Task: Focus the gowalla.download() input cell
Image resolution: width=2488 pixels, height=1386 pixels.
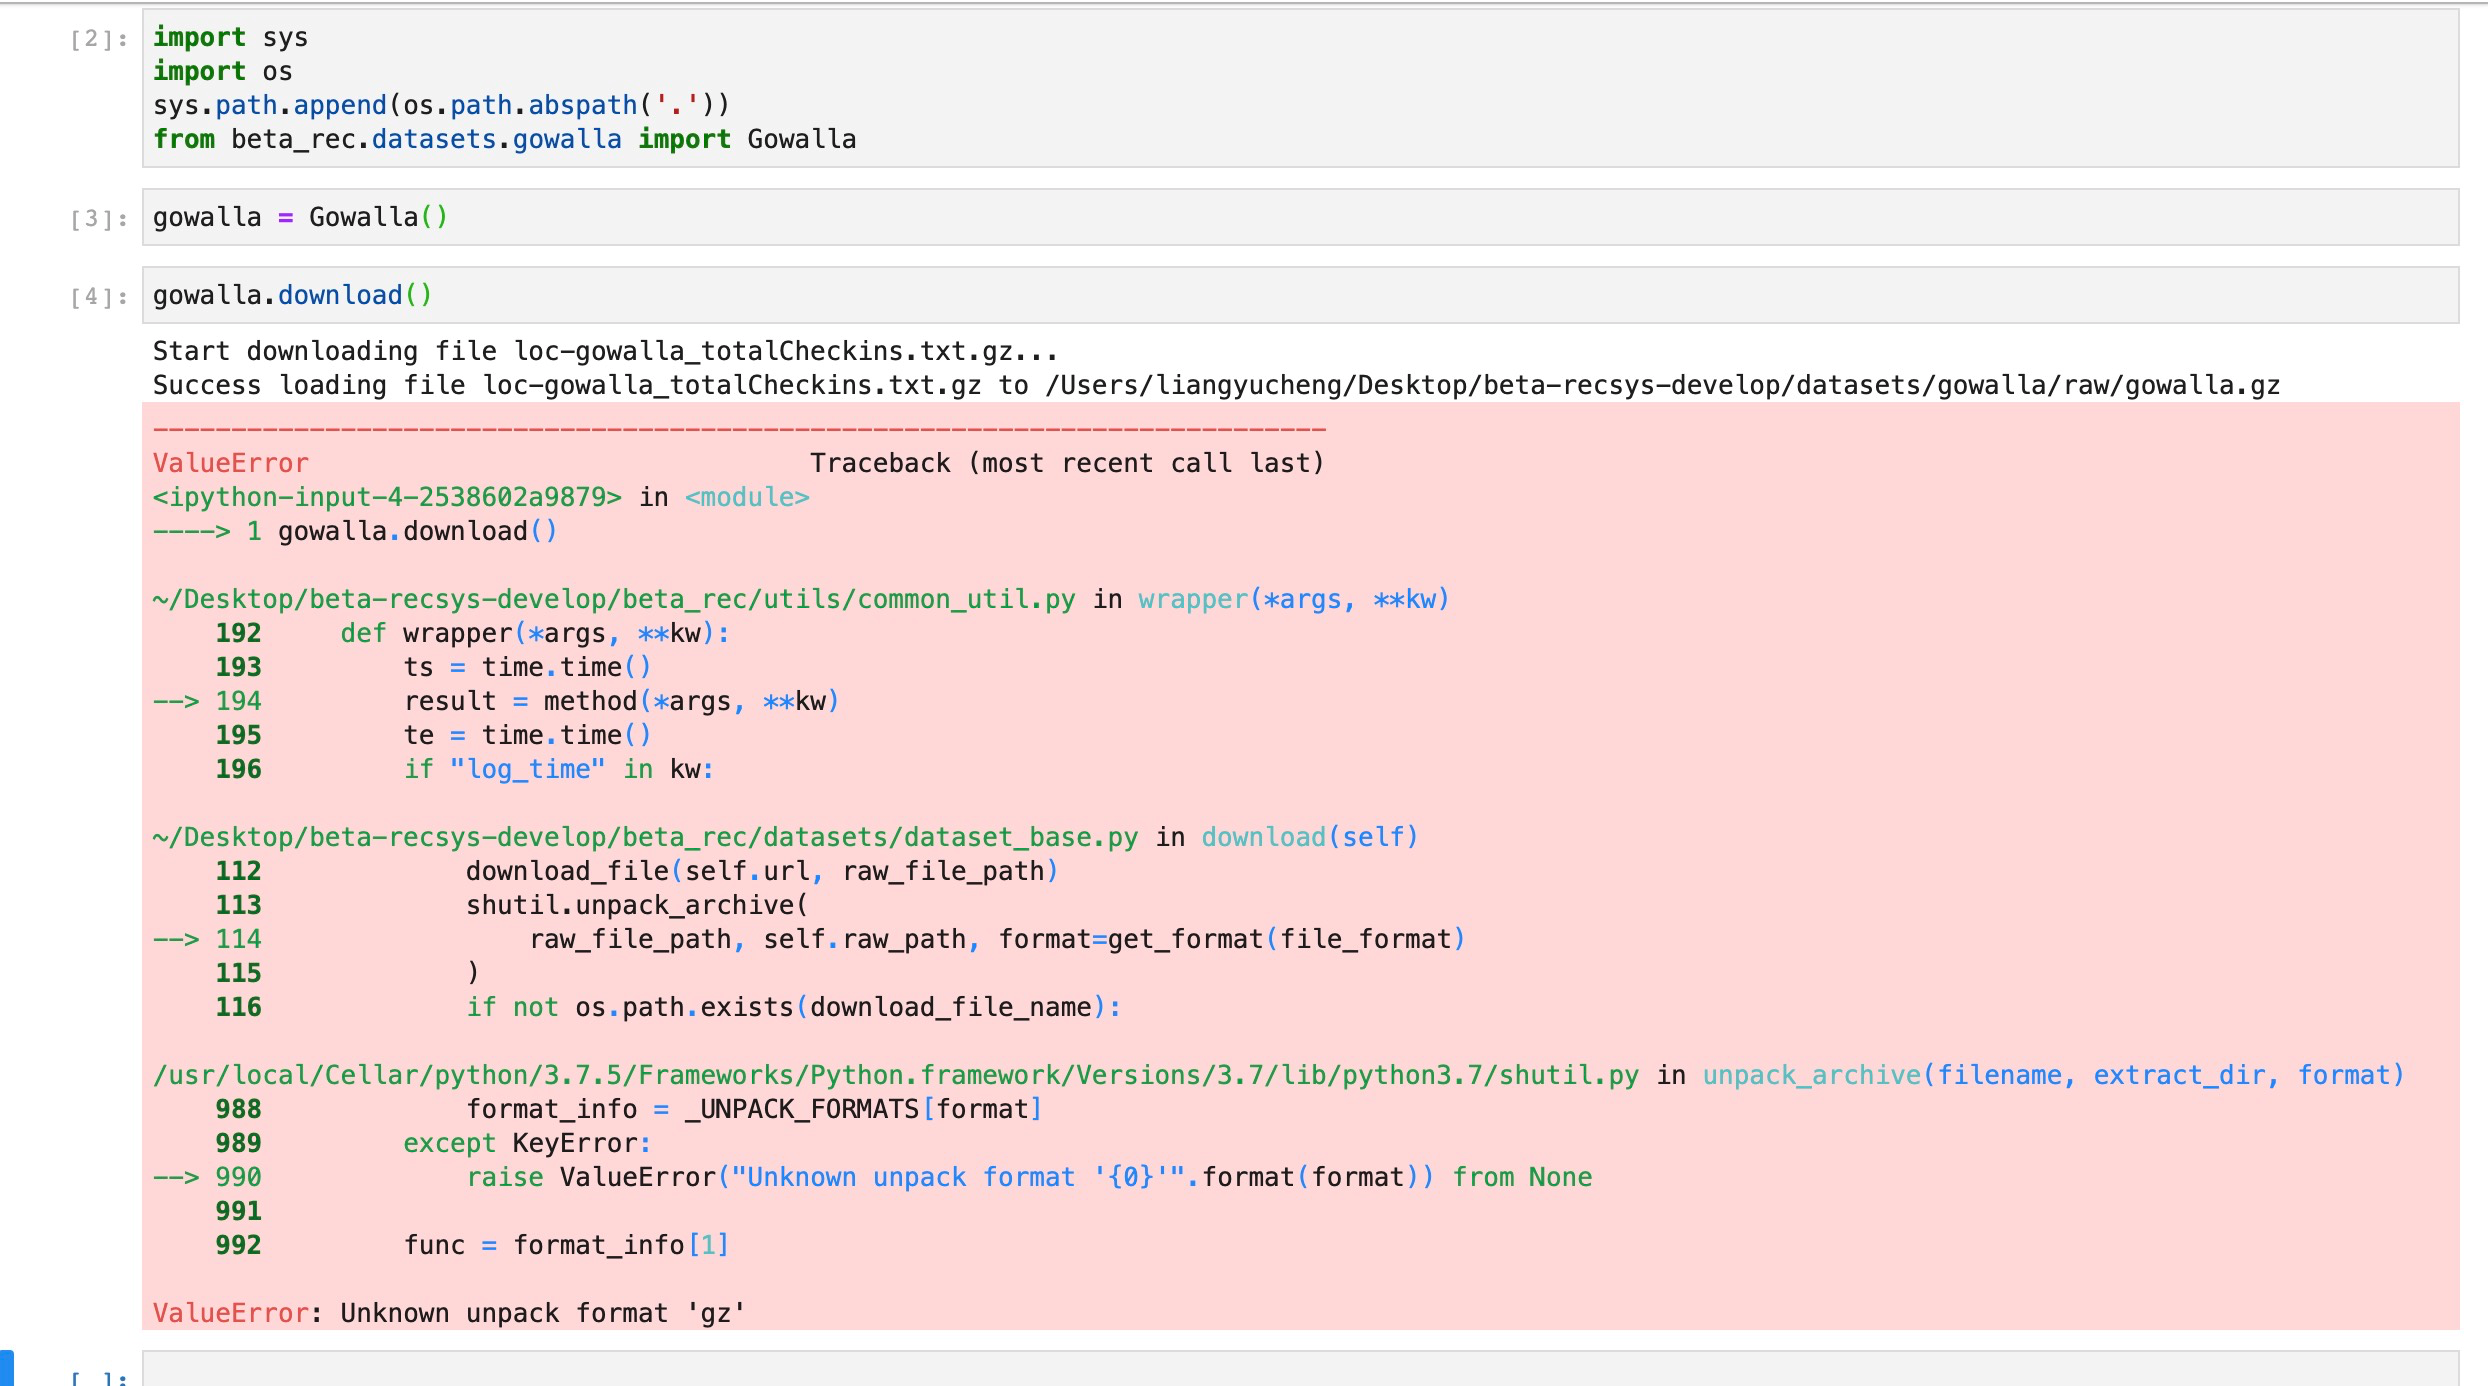Action: [x=1300, y=295]
